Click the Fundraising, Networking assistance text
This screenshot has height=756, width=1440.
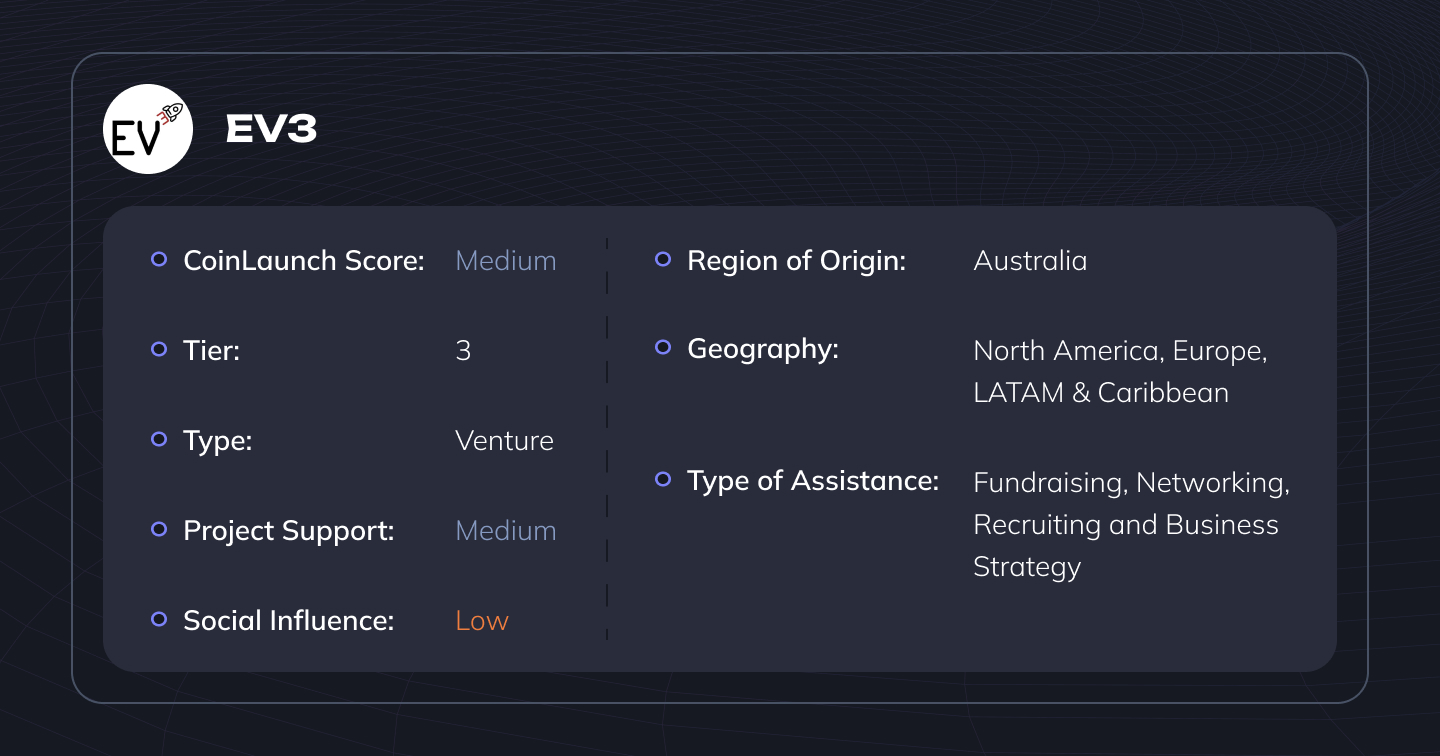1131,483
